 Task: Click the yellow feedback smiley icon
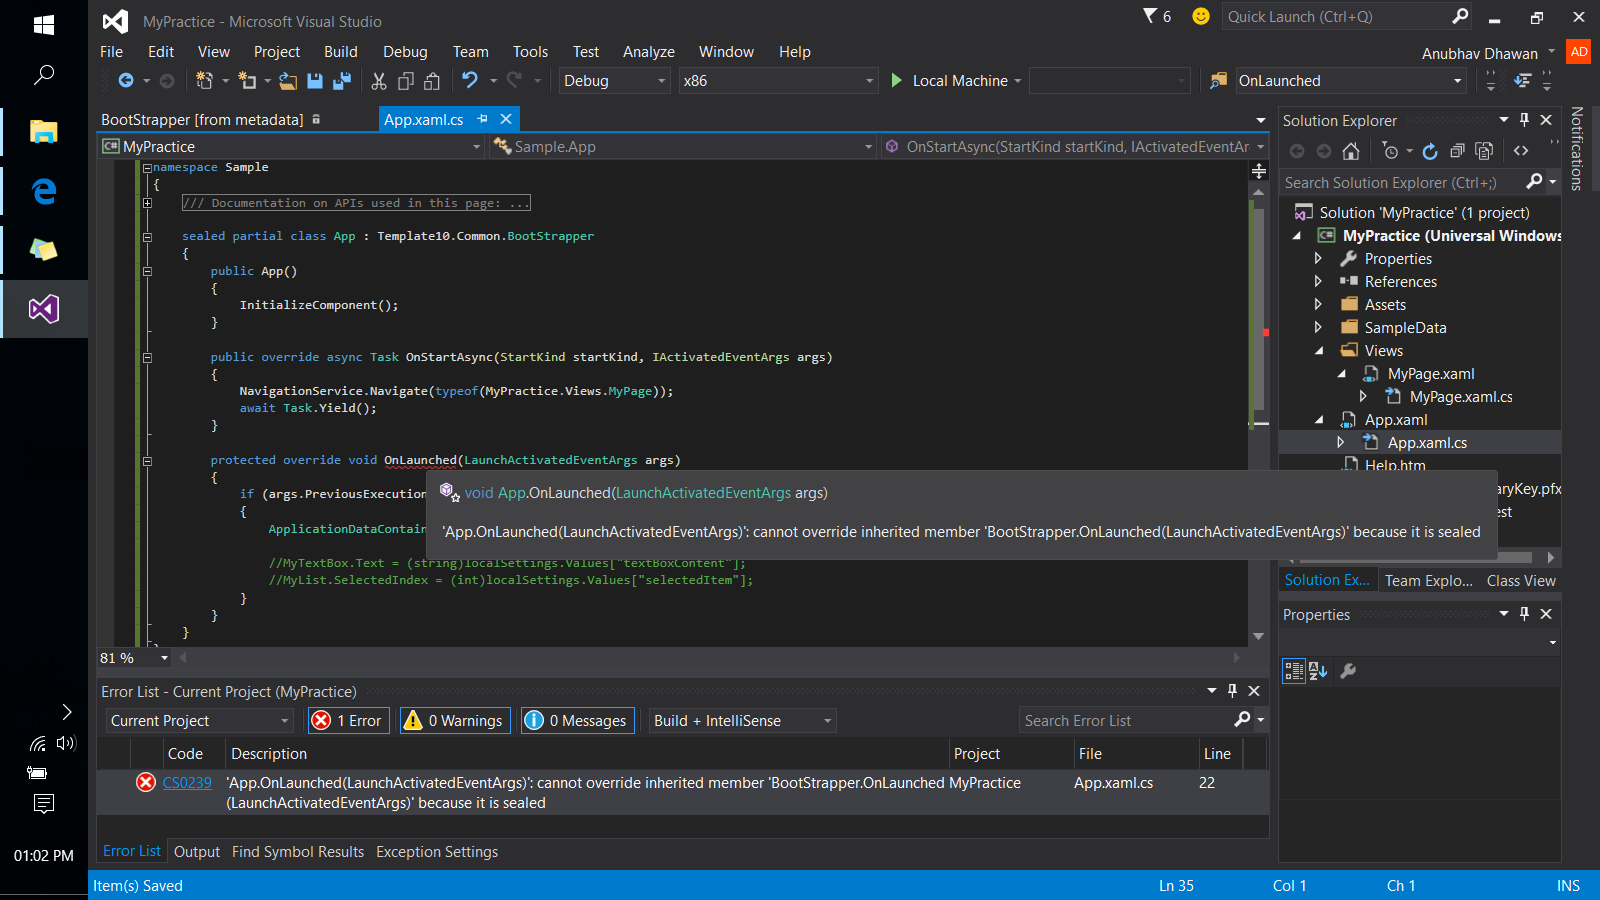1201,16
